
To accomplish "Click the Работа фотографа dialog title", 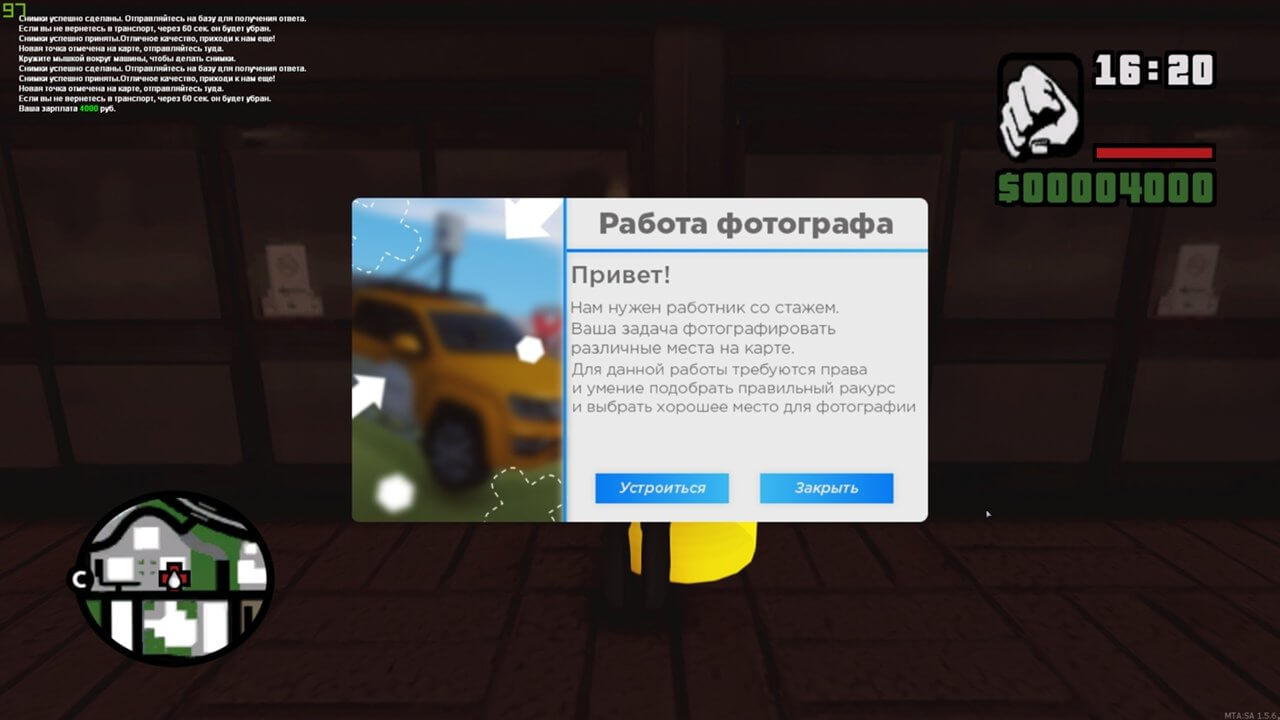I will pos(746,223).
